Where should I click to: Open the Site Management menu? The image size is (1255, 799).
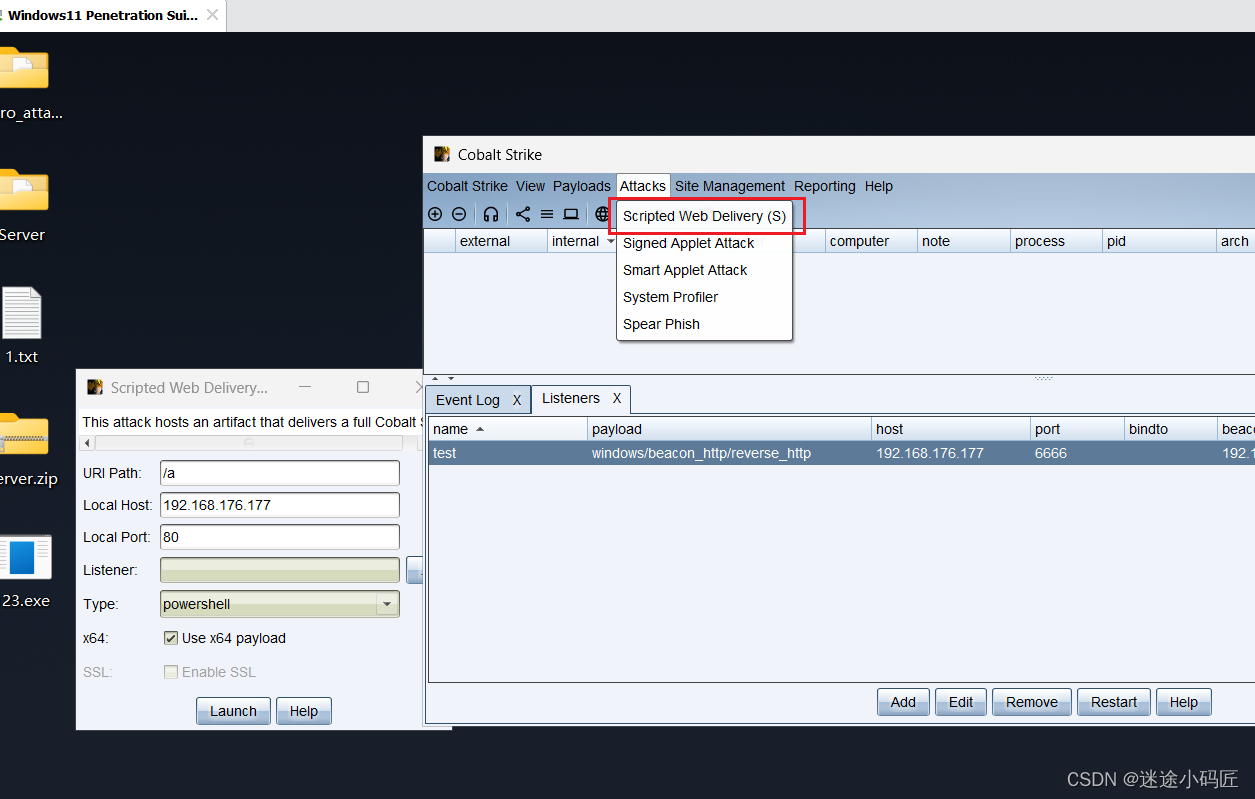click(730, 186)
